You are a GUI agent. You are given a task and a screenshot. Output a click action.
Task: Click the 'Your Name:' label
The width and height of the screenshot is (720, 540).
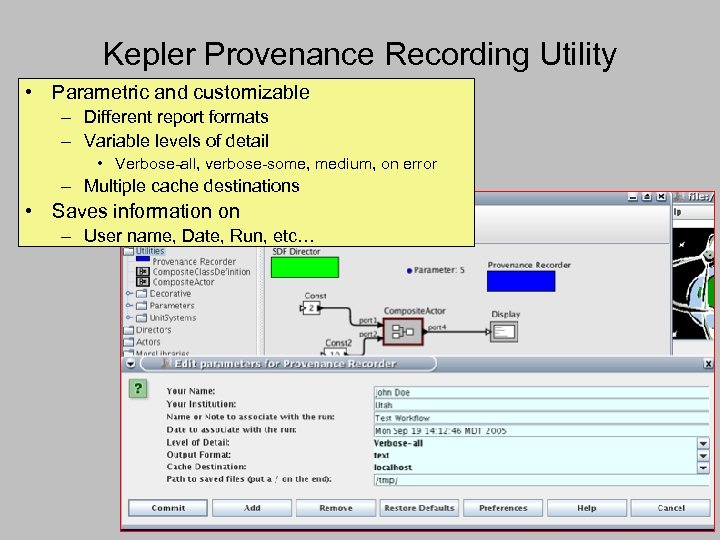[191, 391]
